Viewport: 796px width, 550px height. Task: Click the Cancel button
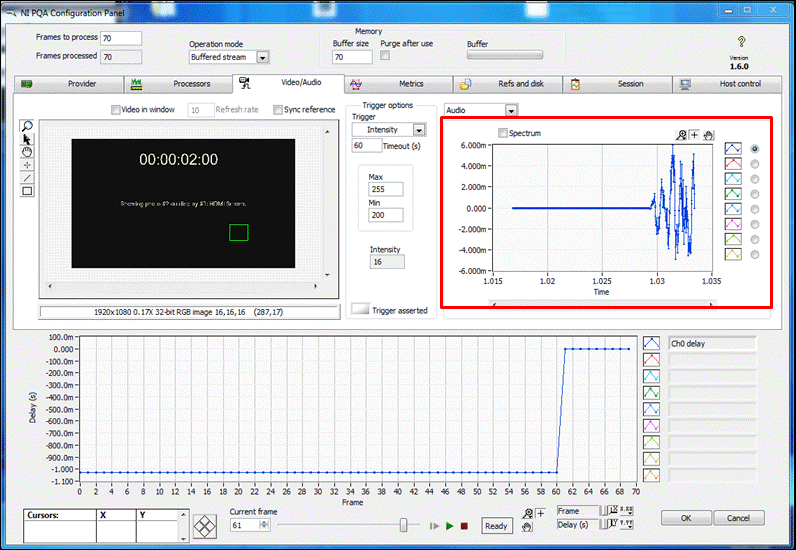[739, 518]
